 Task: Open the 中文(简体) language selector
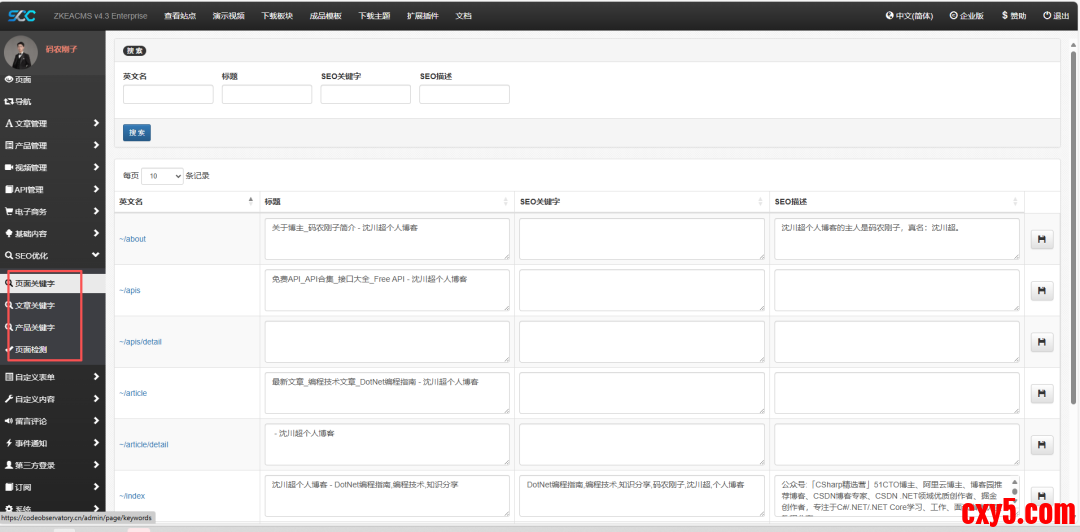tap(911, 16)
